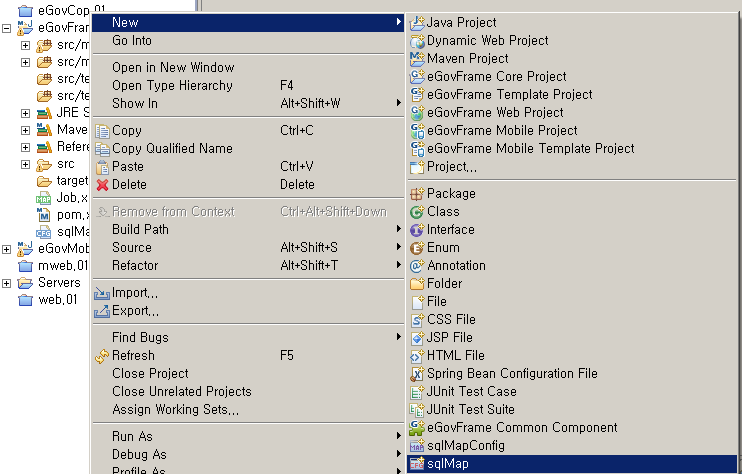Open the Run As submenu
The image size is (742, 474).
tap(132, 436)
